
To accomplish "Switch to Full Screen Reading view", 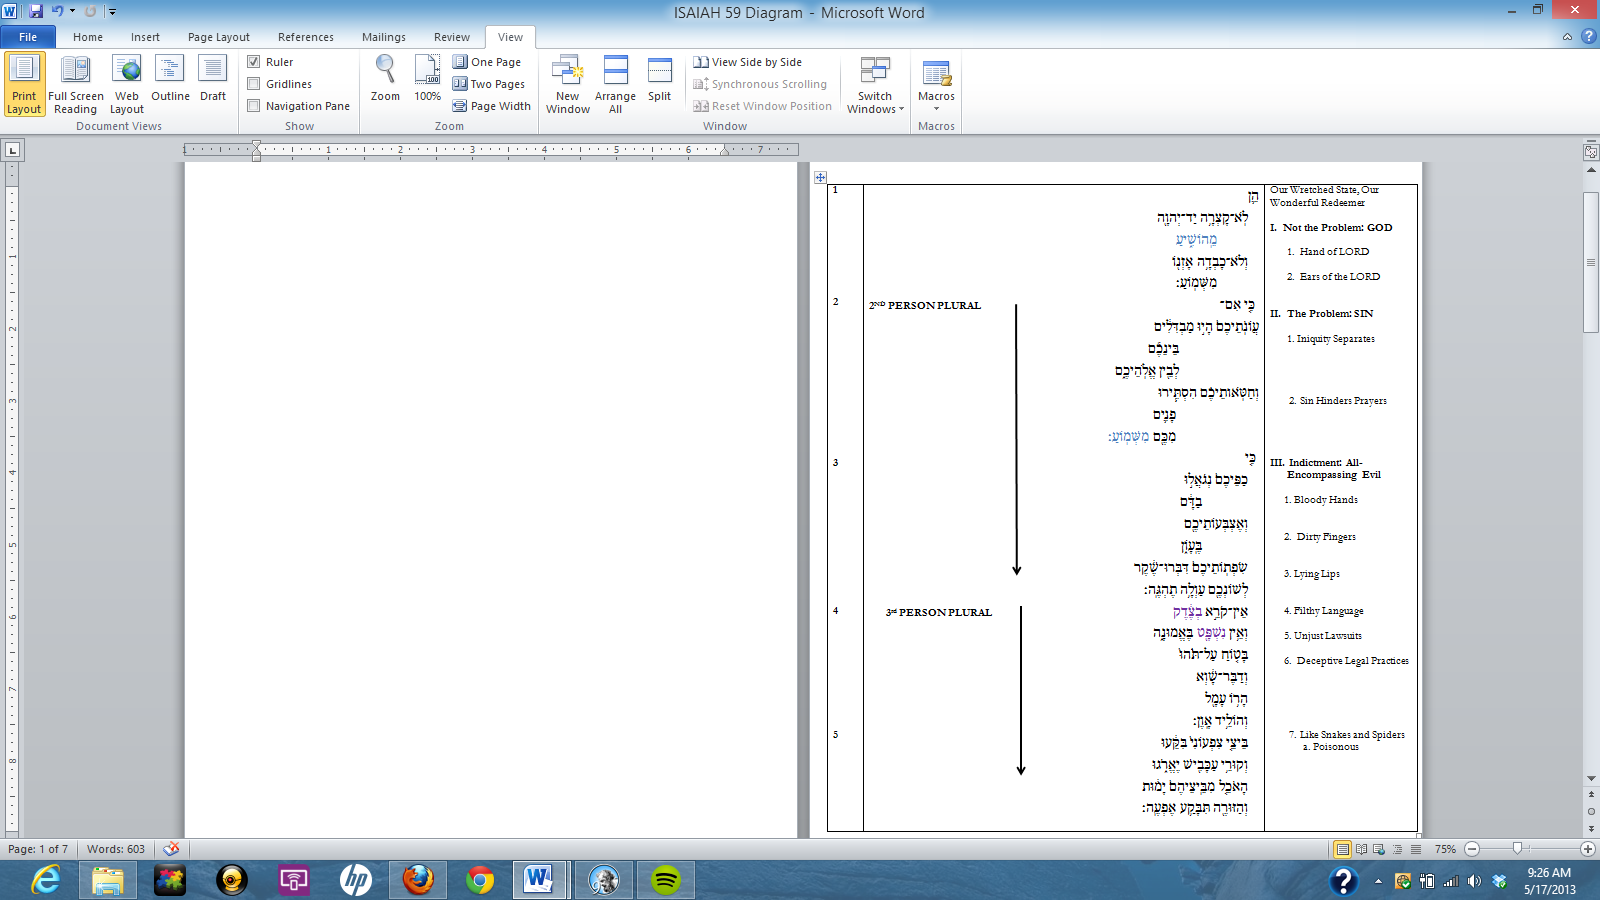I will [x=76, y=84].
